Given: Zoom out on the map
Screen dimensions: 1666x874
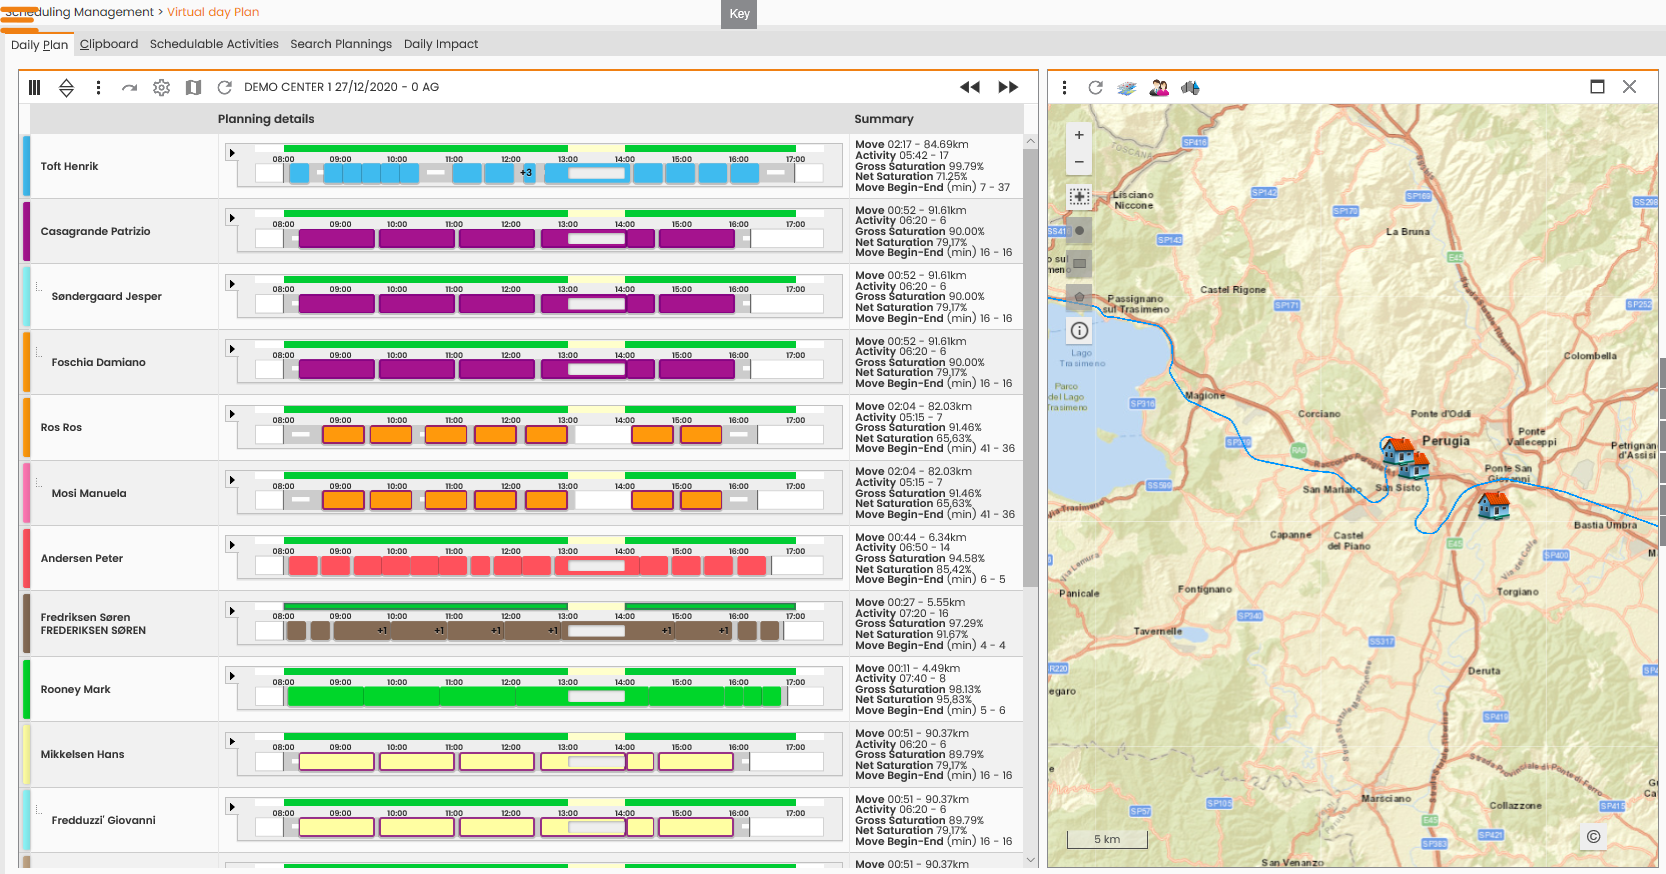Looking at the screenshot, I should tap(1079, 161).
